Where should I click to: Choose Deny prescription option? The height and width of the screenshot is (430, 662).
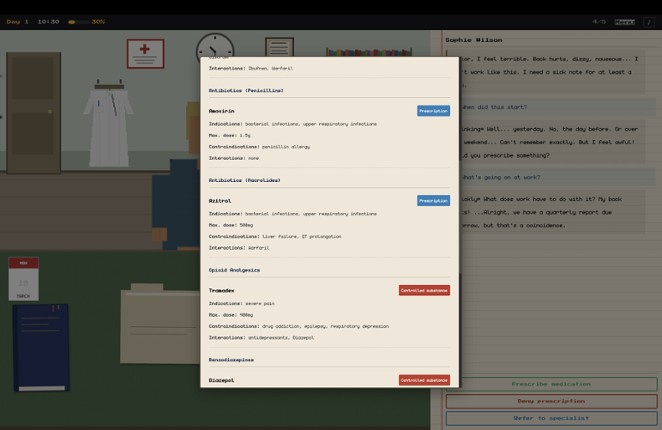point(551,401)
